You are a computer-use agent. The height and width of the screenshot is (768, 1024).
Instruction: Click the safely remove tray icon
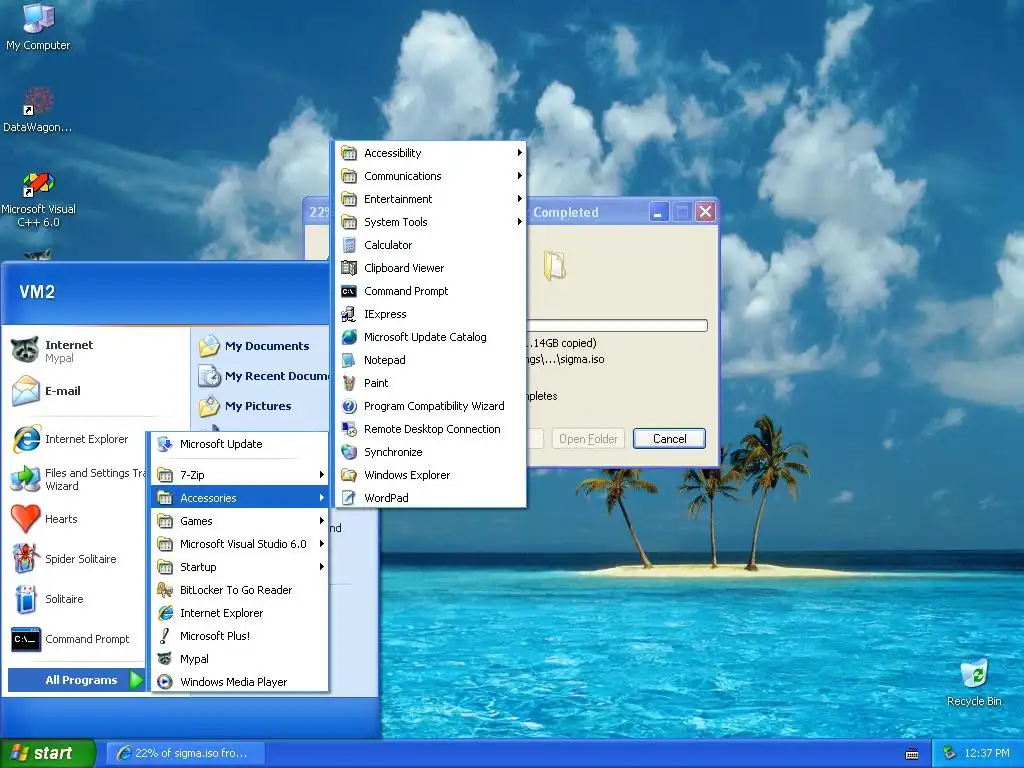950,753
